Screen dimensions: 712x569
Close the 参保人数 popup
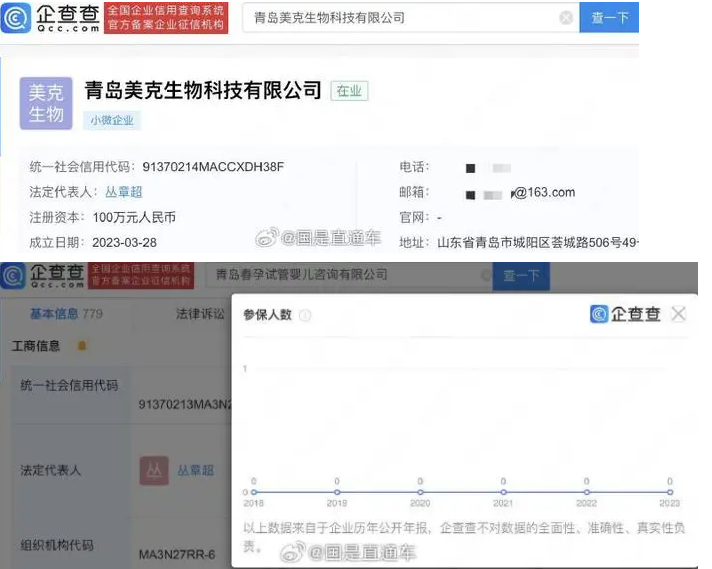tap(678, 314)
